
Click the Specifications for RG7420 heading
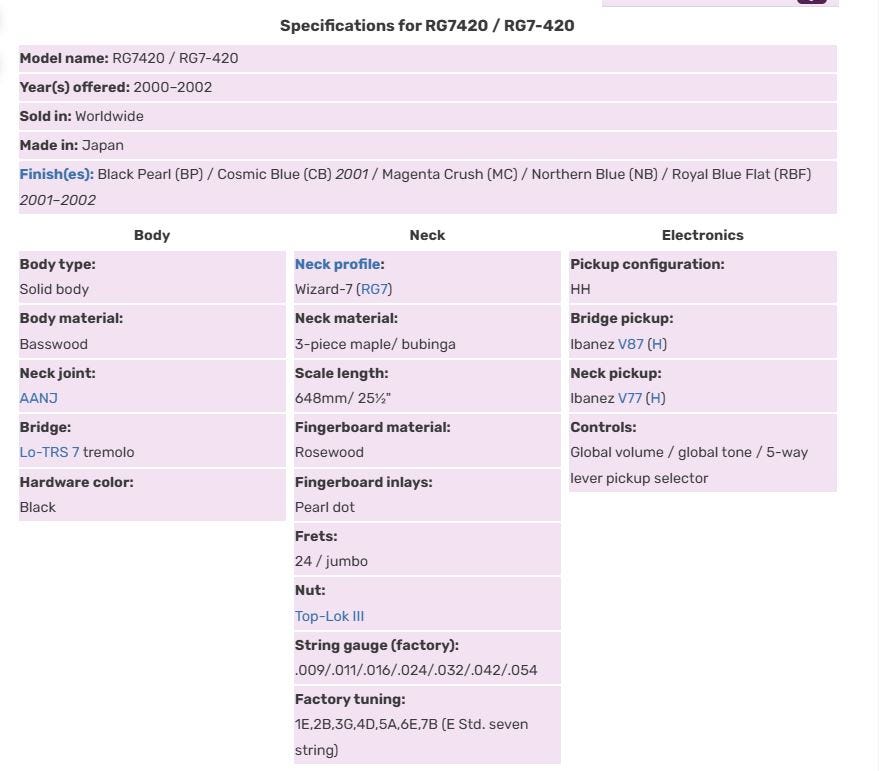tap(427, 26)
